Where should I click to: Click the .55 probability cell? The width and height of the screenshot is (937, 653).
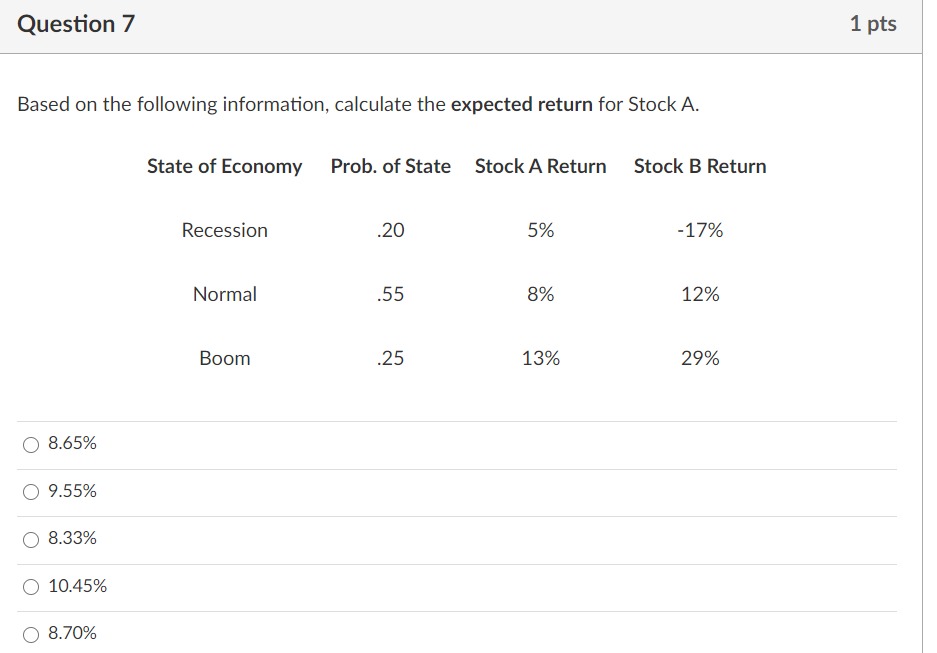pos(390,295)
